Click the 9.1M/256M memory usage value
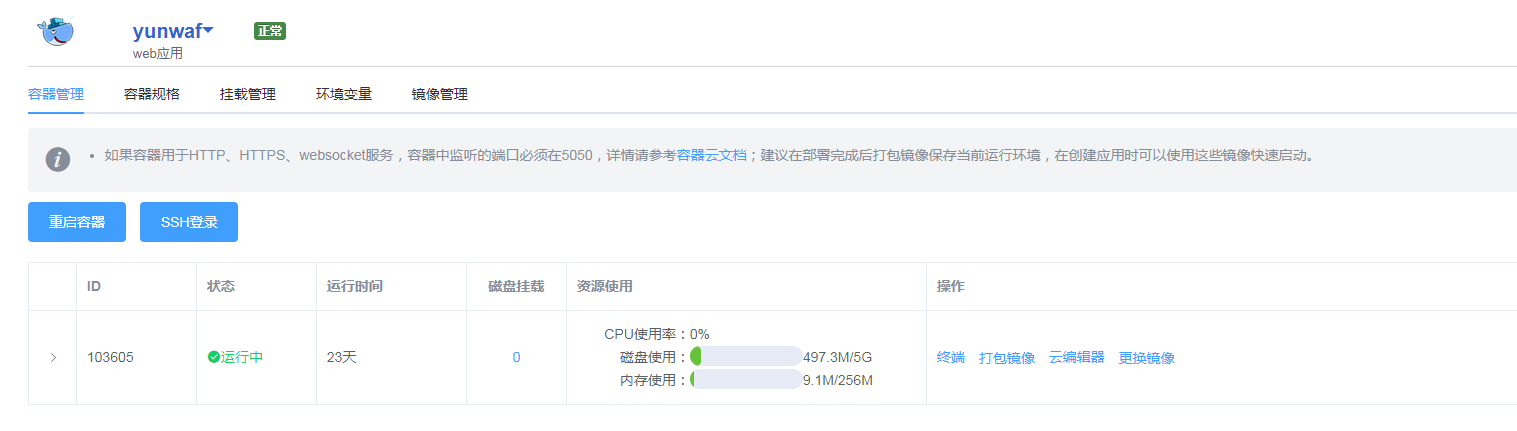Viewport: 1517px width, 431px height. point(838,380)
